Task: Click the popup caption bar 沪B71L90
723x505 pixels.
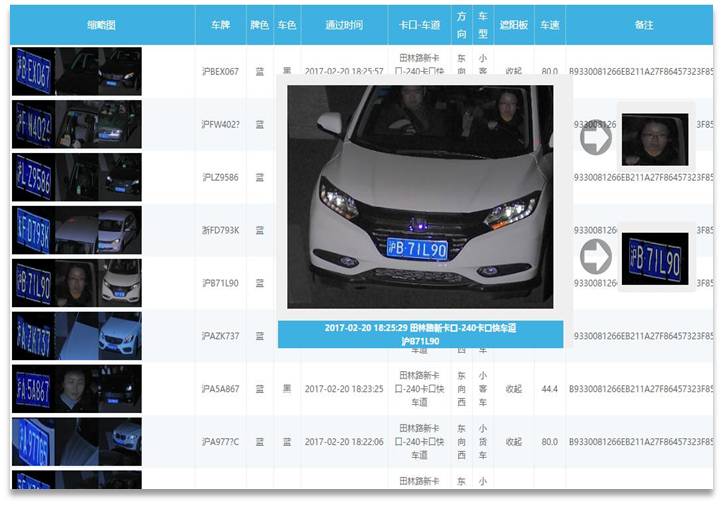Action: click(x=420, y=334)
